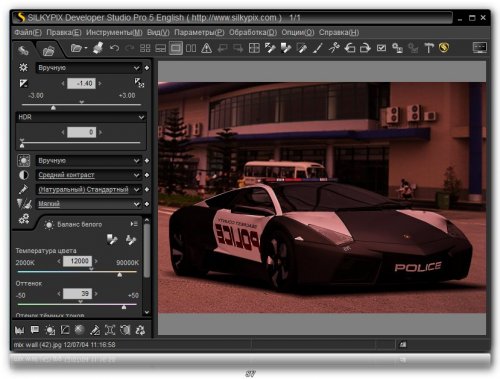This screenshot has height=379, width=500.
Task: Open the Опции menu
Action: pos(298,32)
